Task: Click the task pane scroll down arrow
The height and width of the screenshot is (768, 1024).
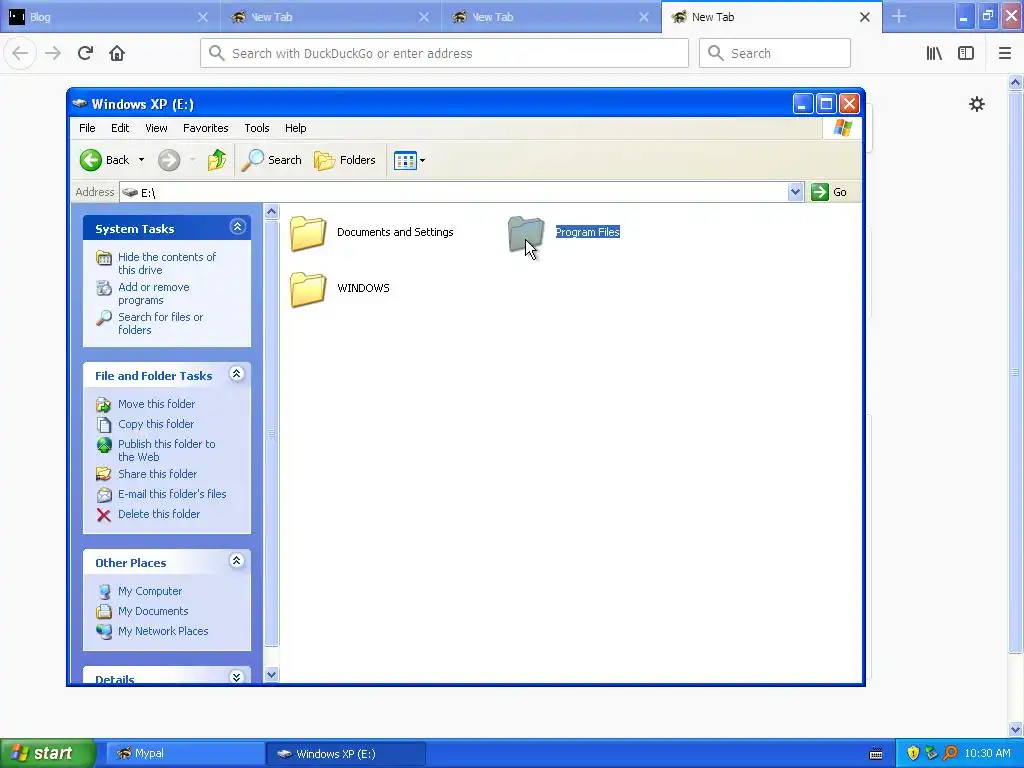Action: (x=272, y=675)
